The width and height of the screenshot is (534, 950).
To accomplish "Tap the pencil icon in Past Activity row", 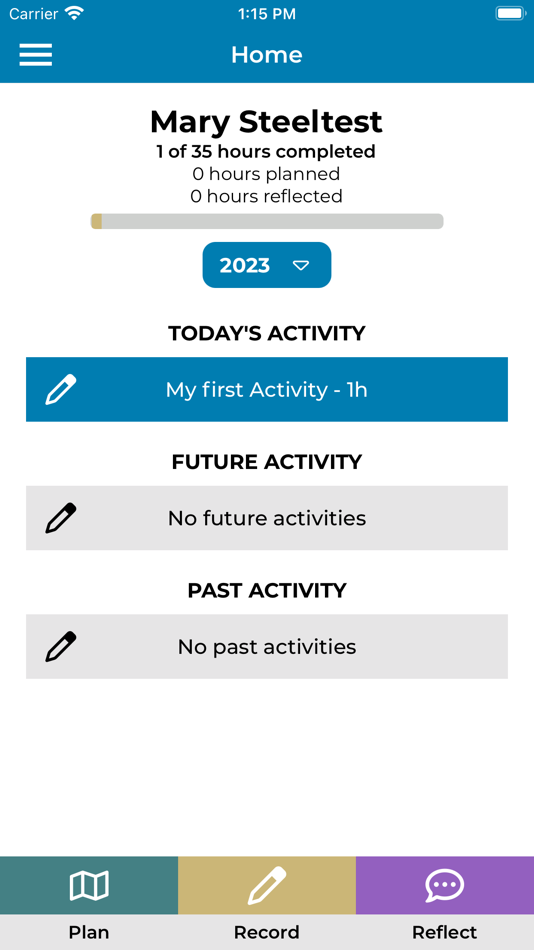I will tap(61, 646).
